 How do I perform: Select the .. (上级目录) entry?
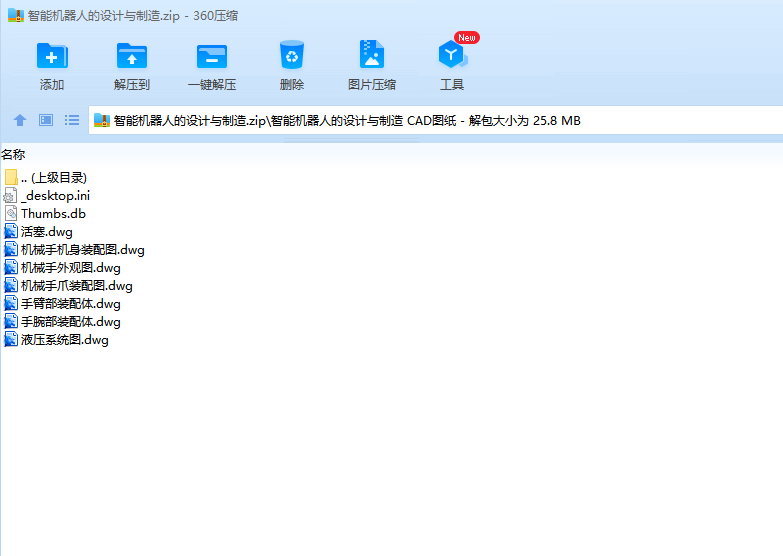click(x=54, y=177)
